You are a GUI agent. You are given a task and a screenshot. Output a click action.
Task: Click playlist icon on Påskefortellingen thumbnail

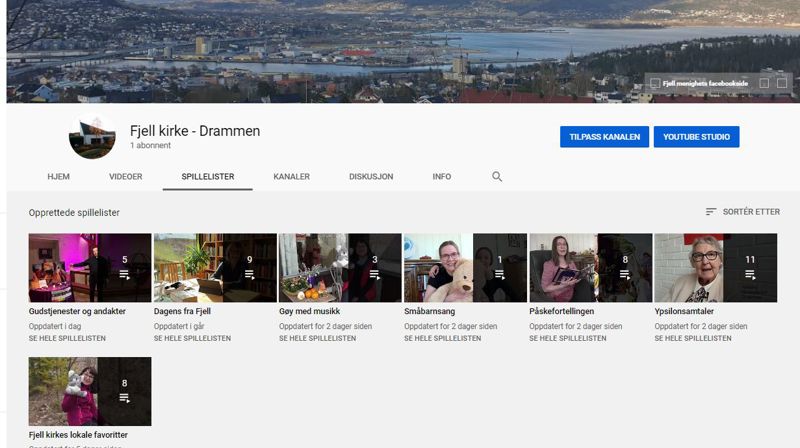click(624, 275)
